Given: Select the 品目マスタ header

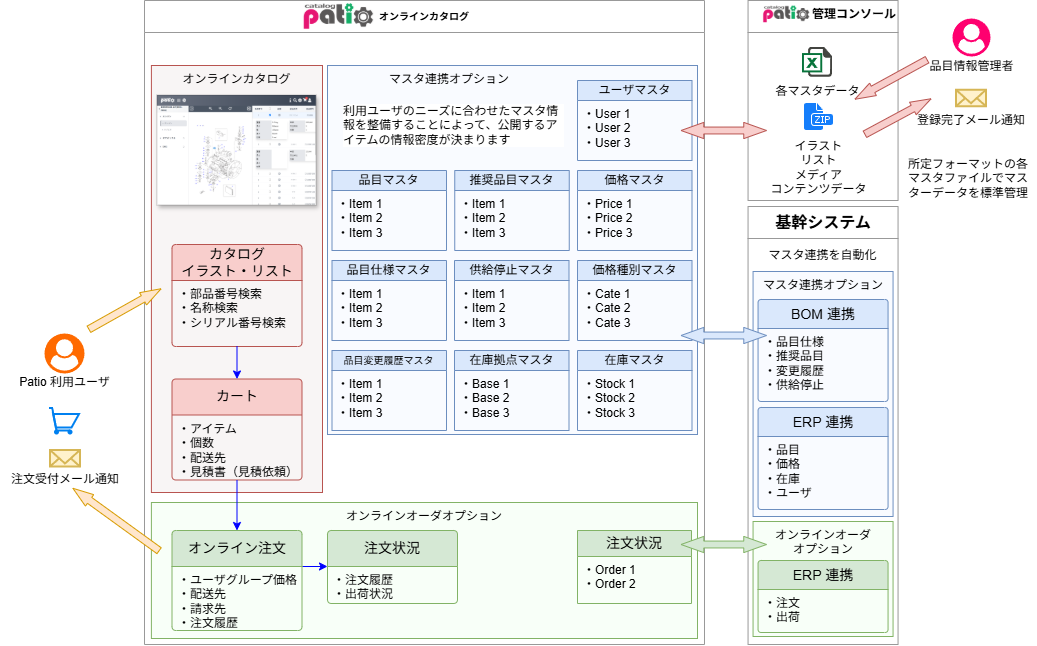Looking at the screenshot, I should 389,180.
